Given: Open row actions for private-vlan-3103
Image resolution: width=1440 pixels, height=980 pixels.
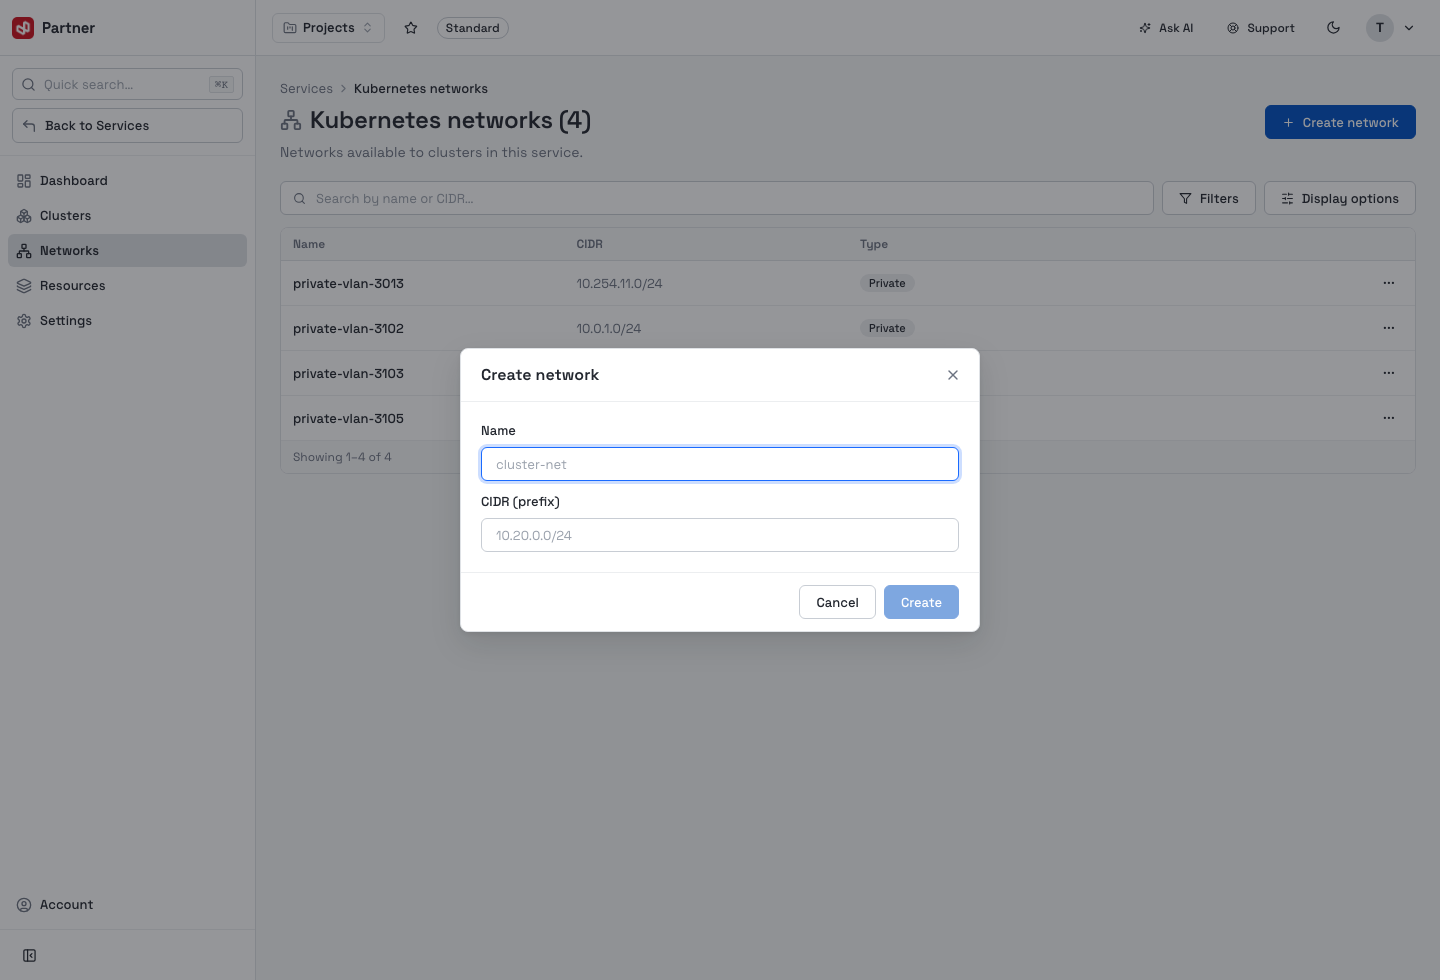Looking at the screenshot, I should (x=1389, y=373).
